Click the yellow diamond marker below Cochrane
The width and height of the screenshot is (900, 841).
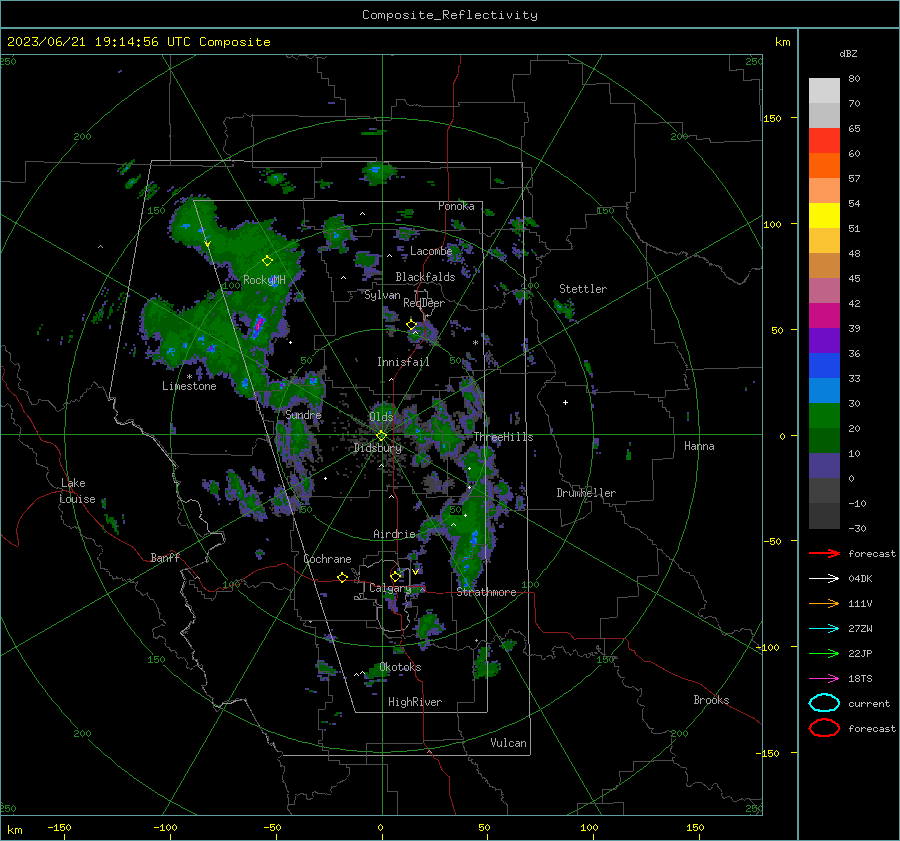pyautogui.click(x=342, y=577)
